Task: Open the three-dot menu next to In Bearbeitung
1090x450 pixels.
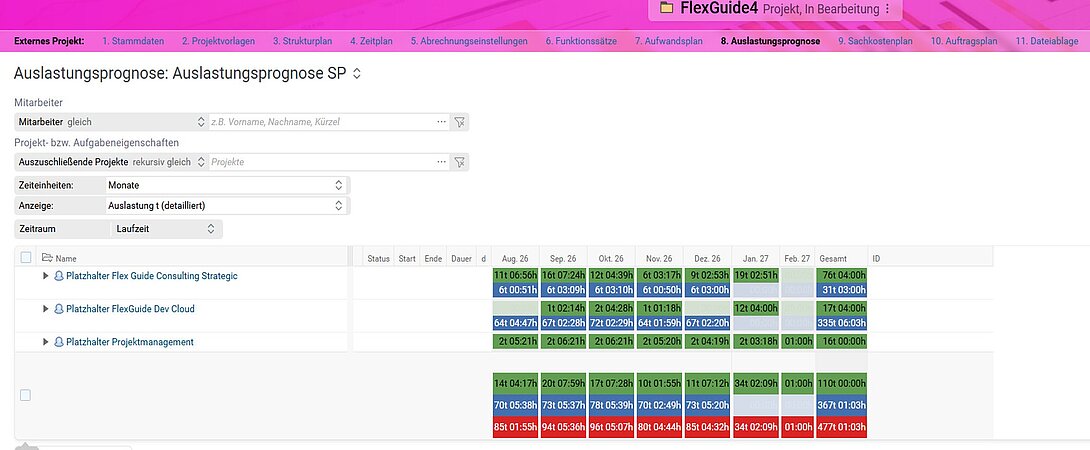Action: pyautogui.click(x=886, y=9)
